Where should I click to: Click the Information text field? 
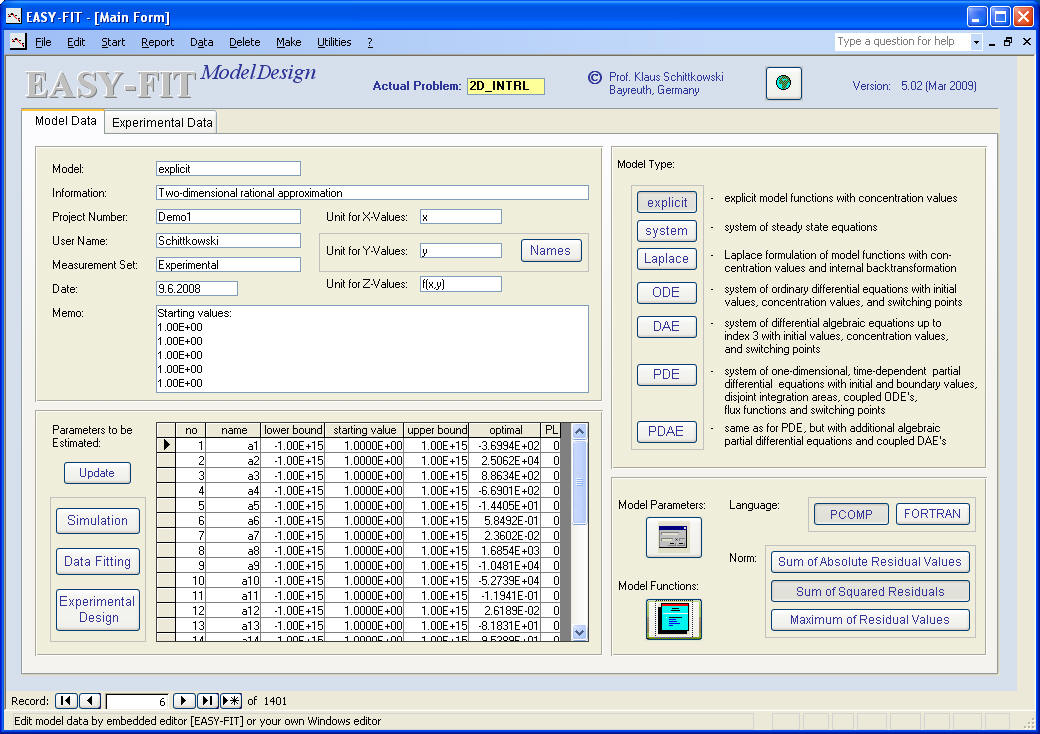coord(372,193)
